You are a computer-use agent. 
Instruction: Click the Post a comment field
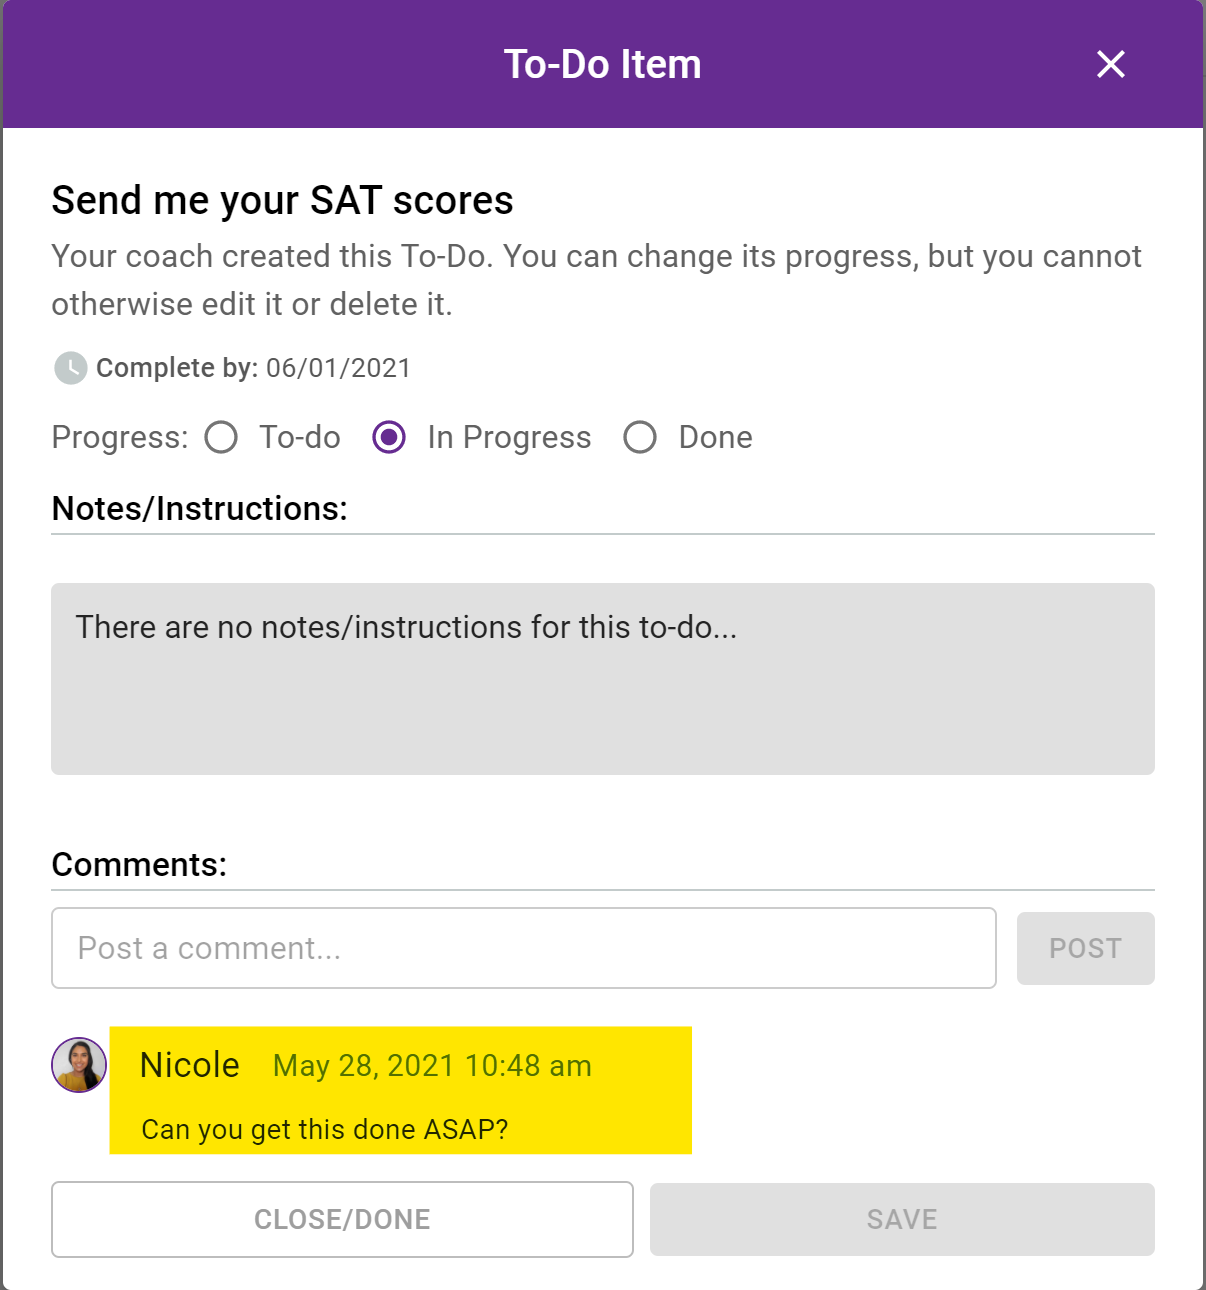point(524,948)
